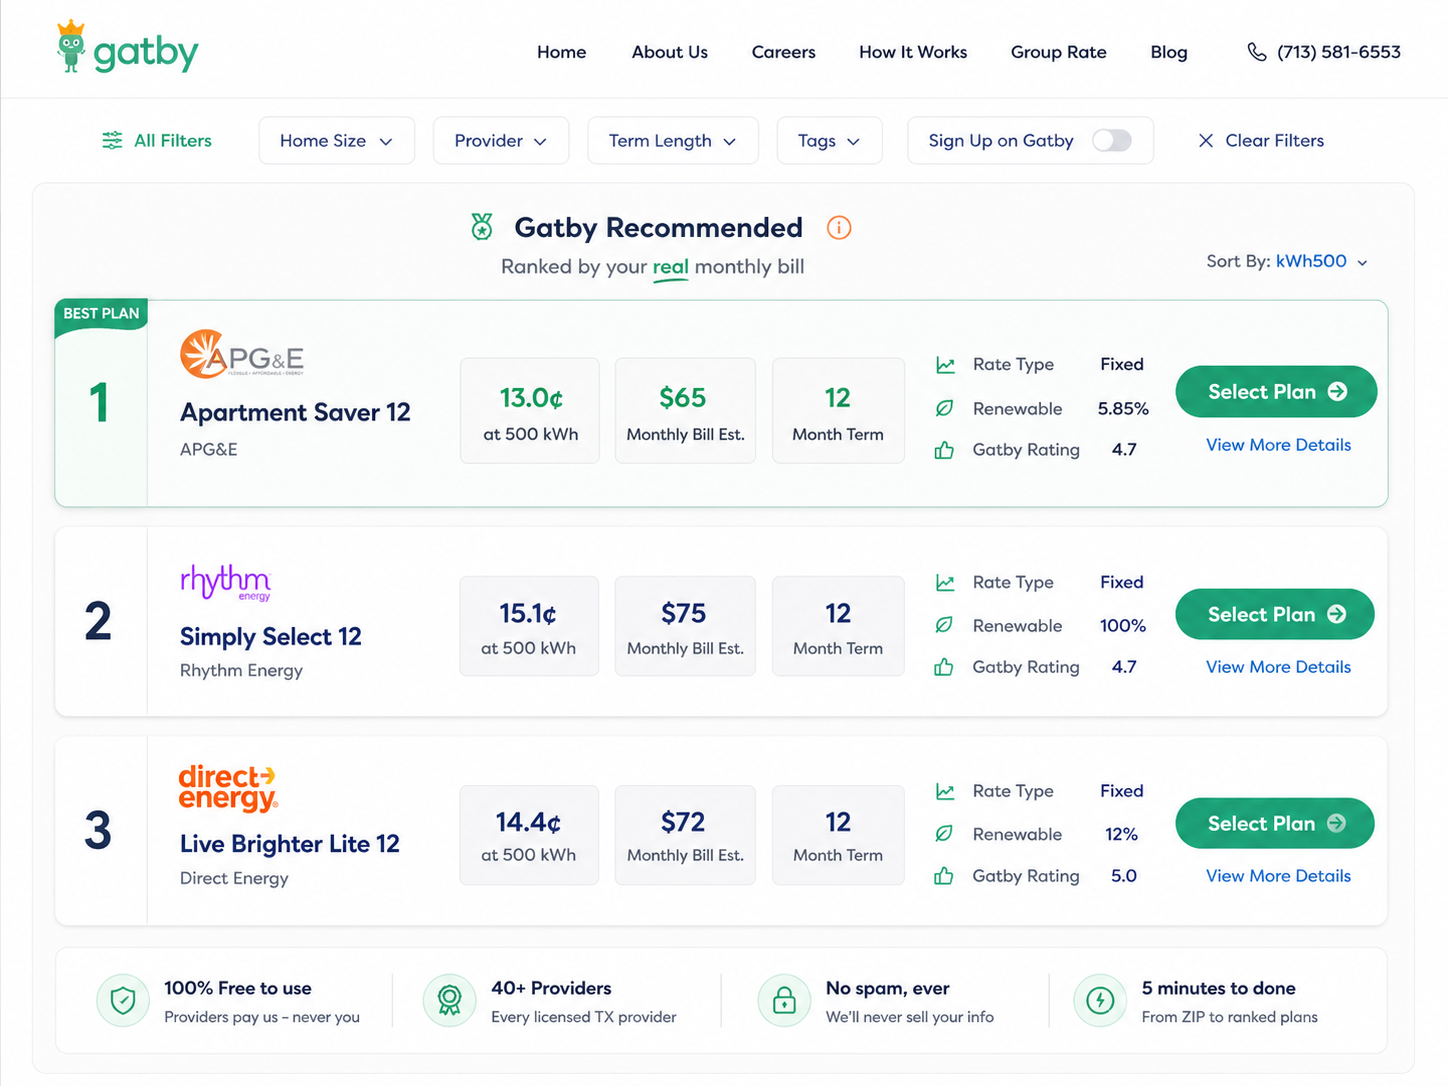1448x1086 pixels.
Task: Click Rate Type chart icon in Live Brighter Lite 12
Action: click(945, 791)
